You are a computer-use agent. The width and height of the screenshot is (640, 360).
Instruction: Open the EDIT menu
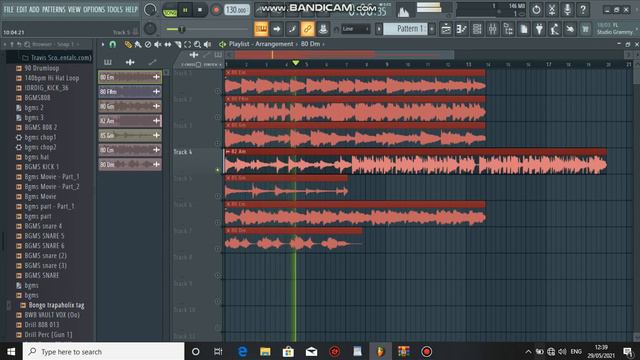(x=22, y=9)
